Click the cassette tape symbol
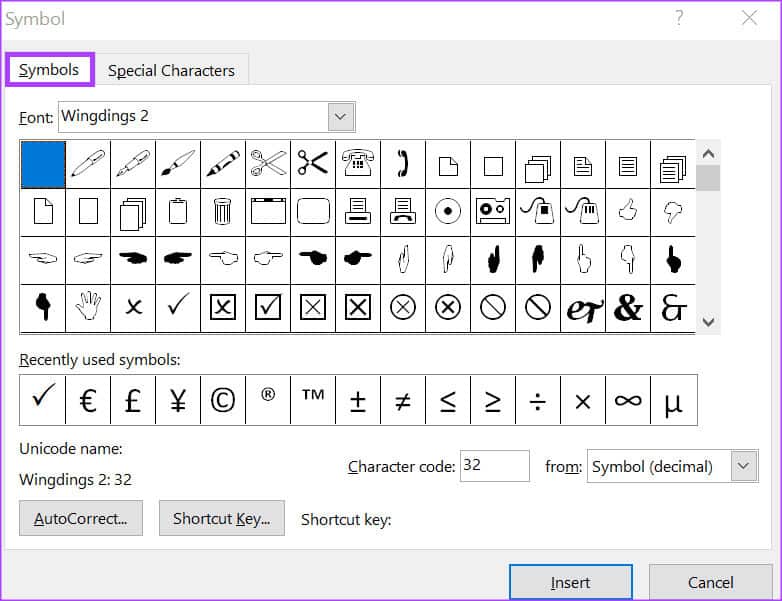782x601 pixels. tap(493, 211)
